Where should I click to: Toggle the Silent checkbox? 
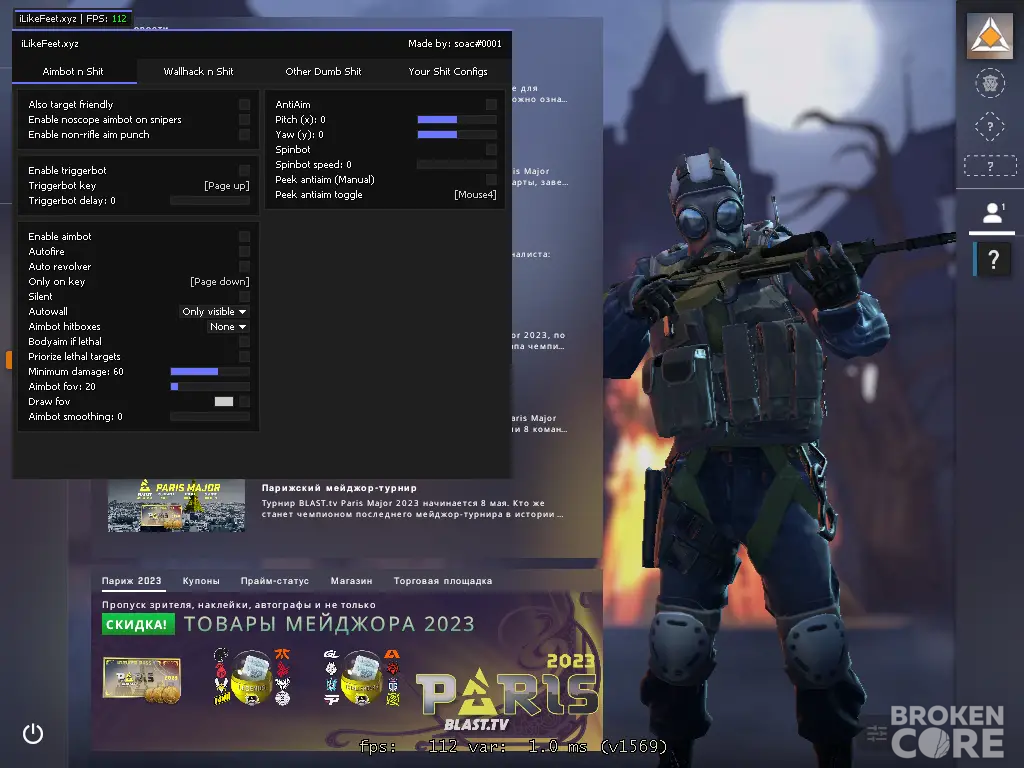point(244,296)
